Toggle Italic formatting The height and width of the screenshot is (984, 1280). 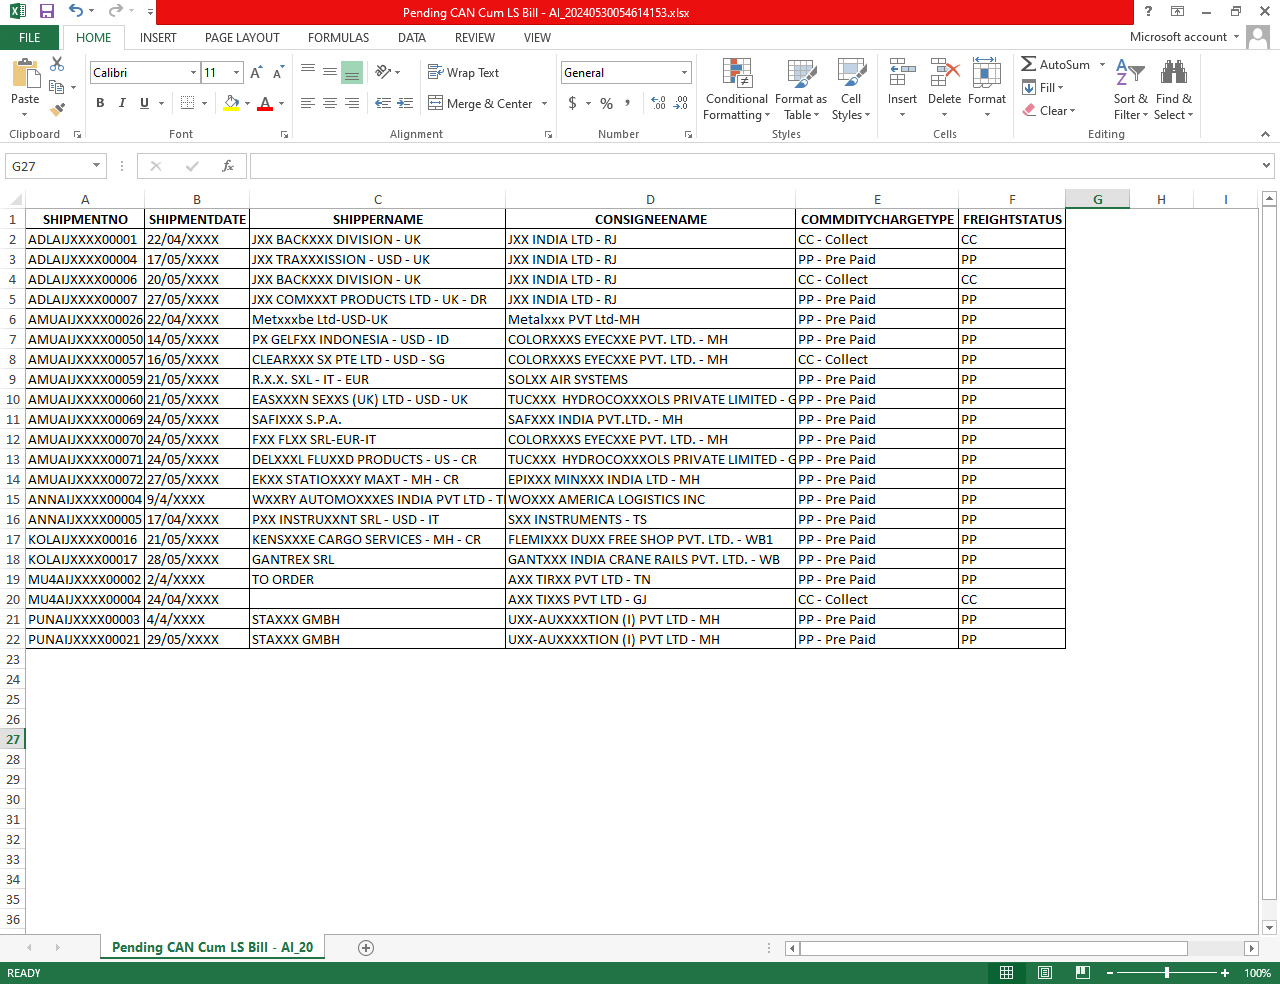122,103
